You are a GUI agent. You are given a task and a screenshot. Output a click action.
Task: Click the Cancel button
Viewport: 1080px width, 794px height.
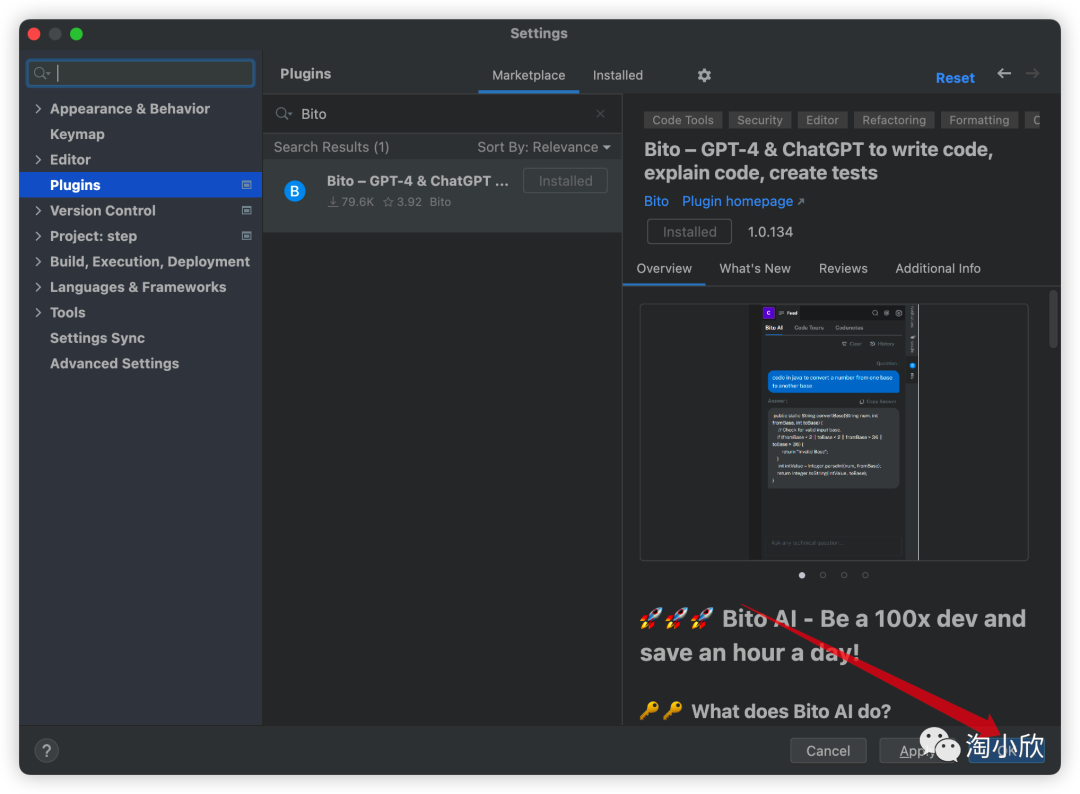(828, 751)
